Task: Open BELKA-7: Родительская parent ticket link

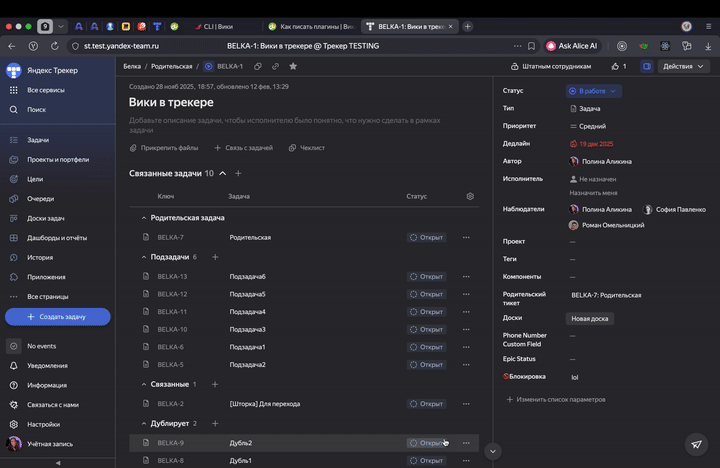Action: click(x=606, y=295)
